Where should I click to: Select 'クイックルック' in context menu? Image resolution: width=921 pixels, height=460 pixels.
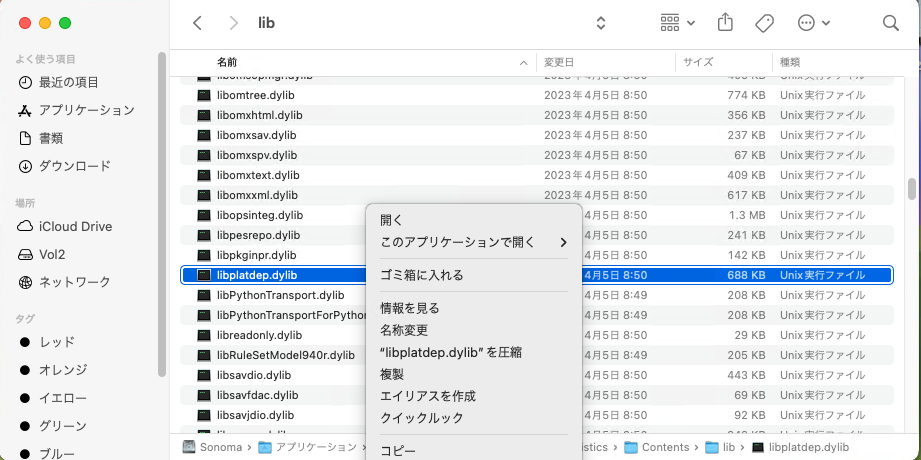[421, 418]
